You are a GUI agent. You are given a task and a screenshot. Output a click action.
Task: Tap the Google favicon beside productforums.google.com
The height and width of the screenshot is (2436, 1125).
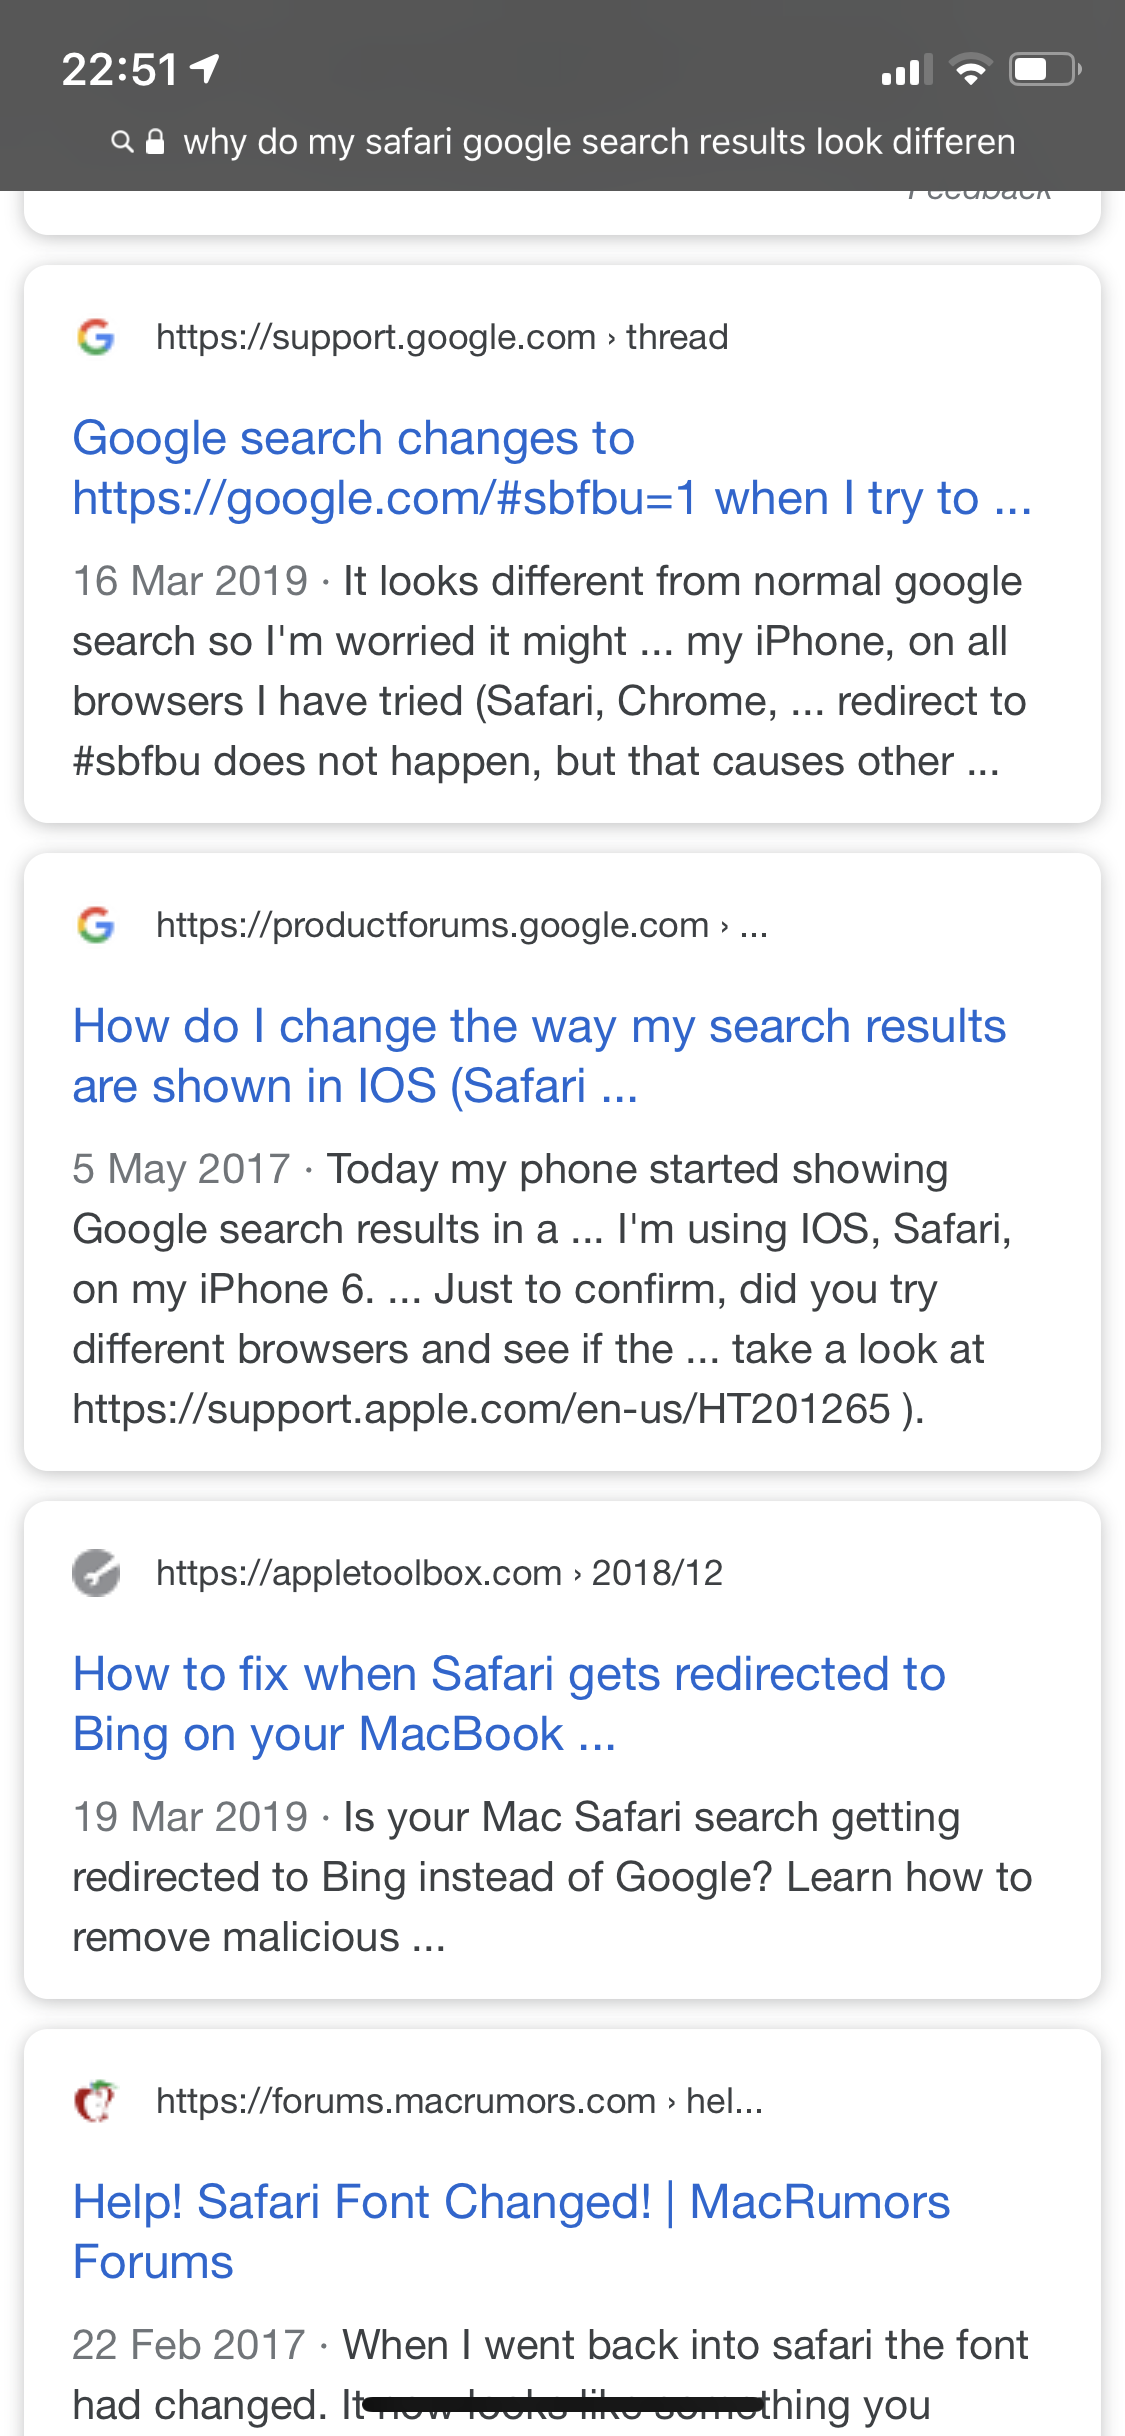coord(96,925)
